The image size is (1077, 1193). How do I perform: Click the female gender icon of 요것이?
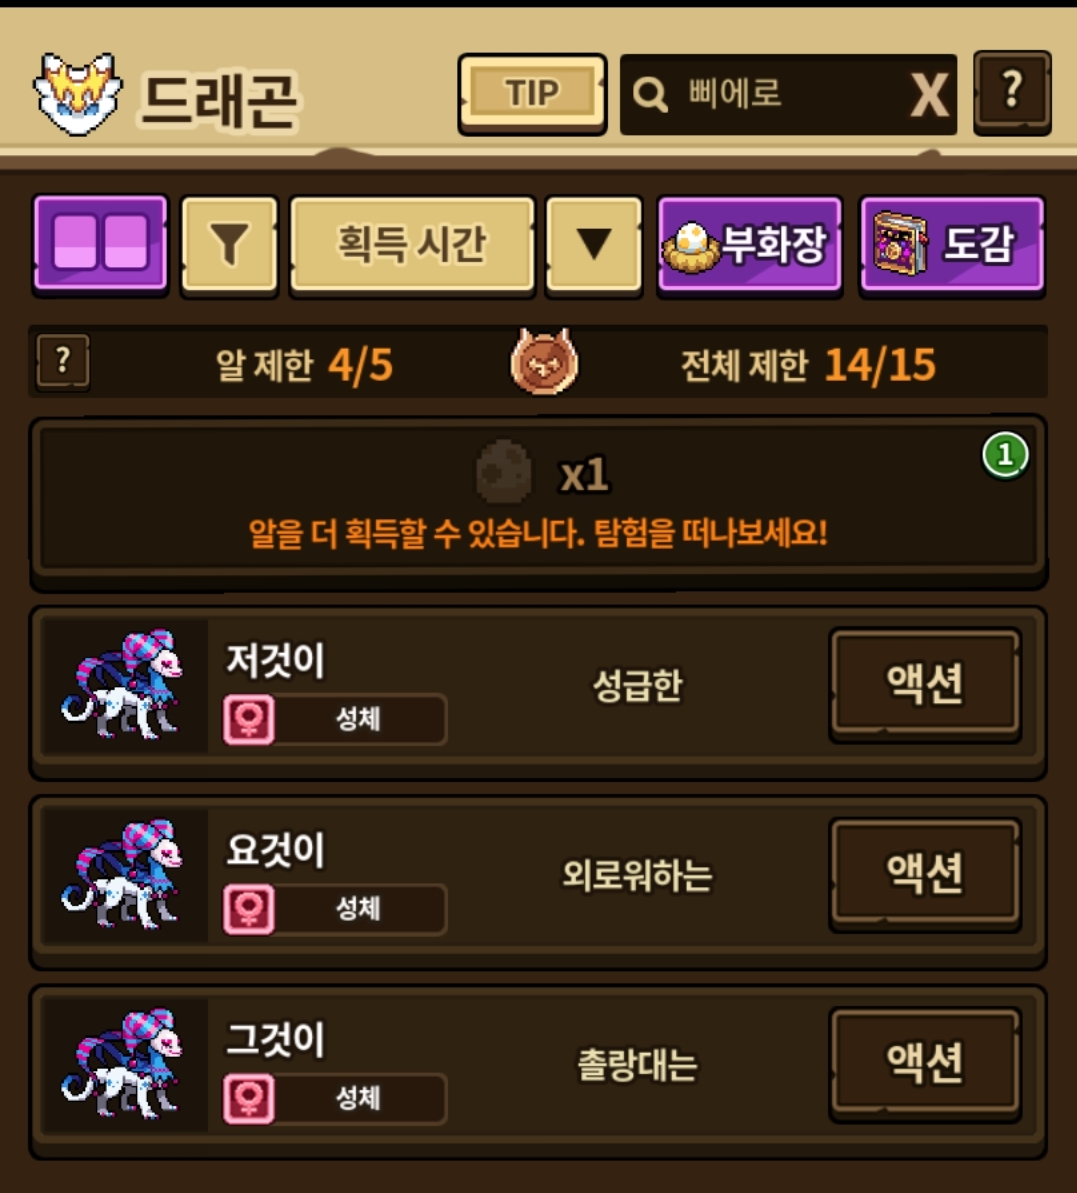pos(249,908)
